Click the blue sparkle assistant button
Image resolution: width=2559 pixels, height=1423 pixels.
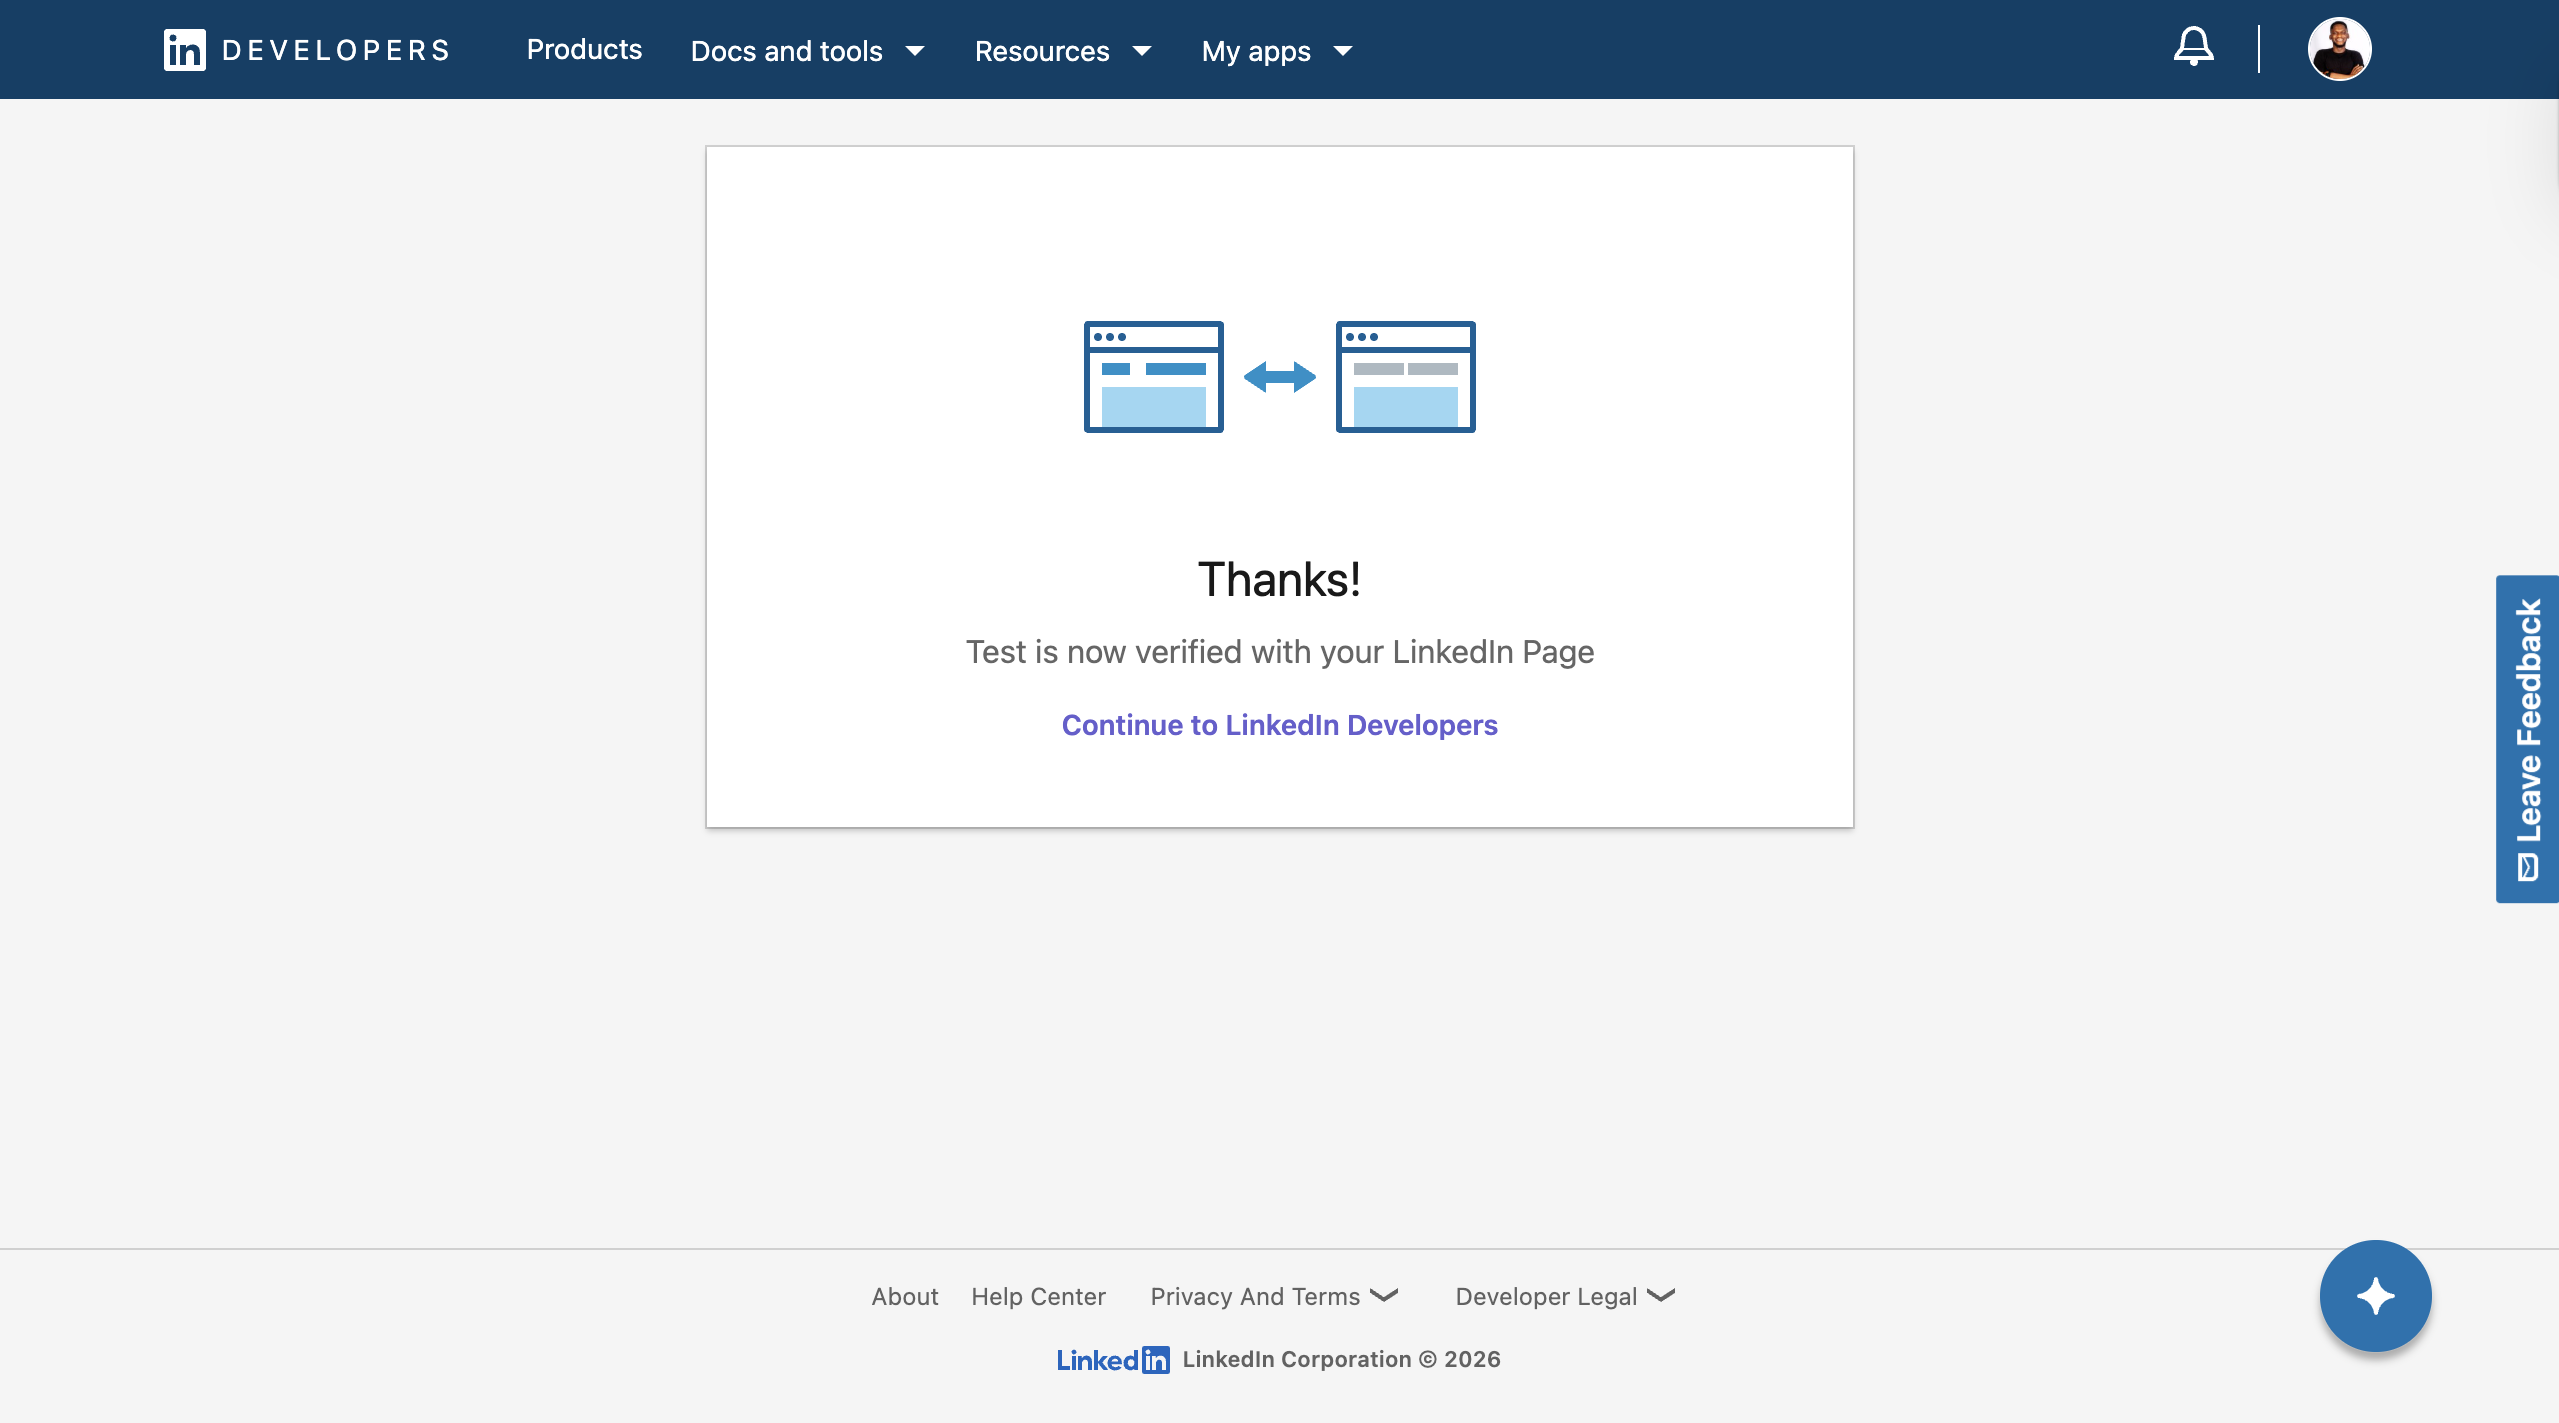point(2375,1296)
